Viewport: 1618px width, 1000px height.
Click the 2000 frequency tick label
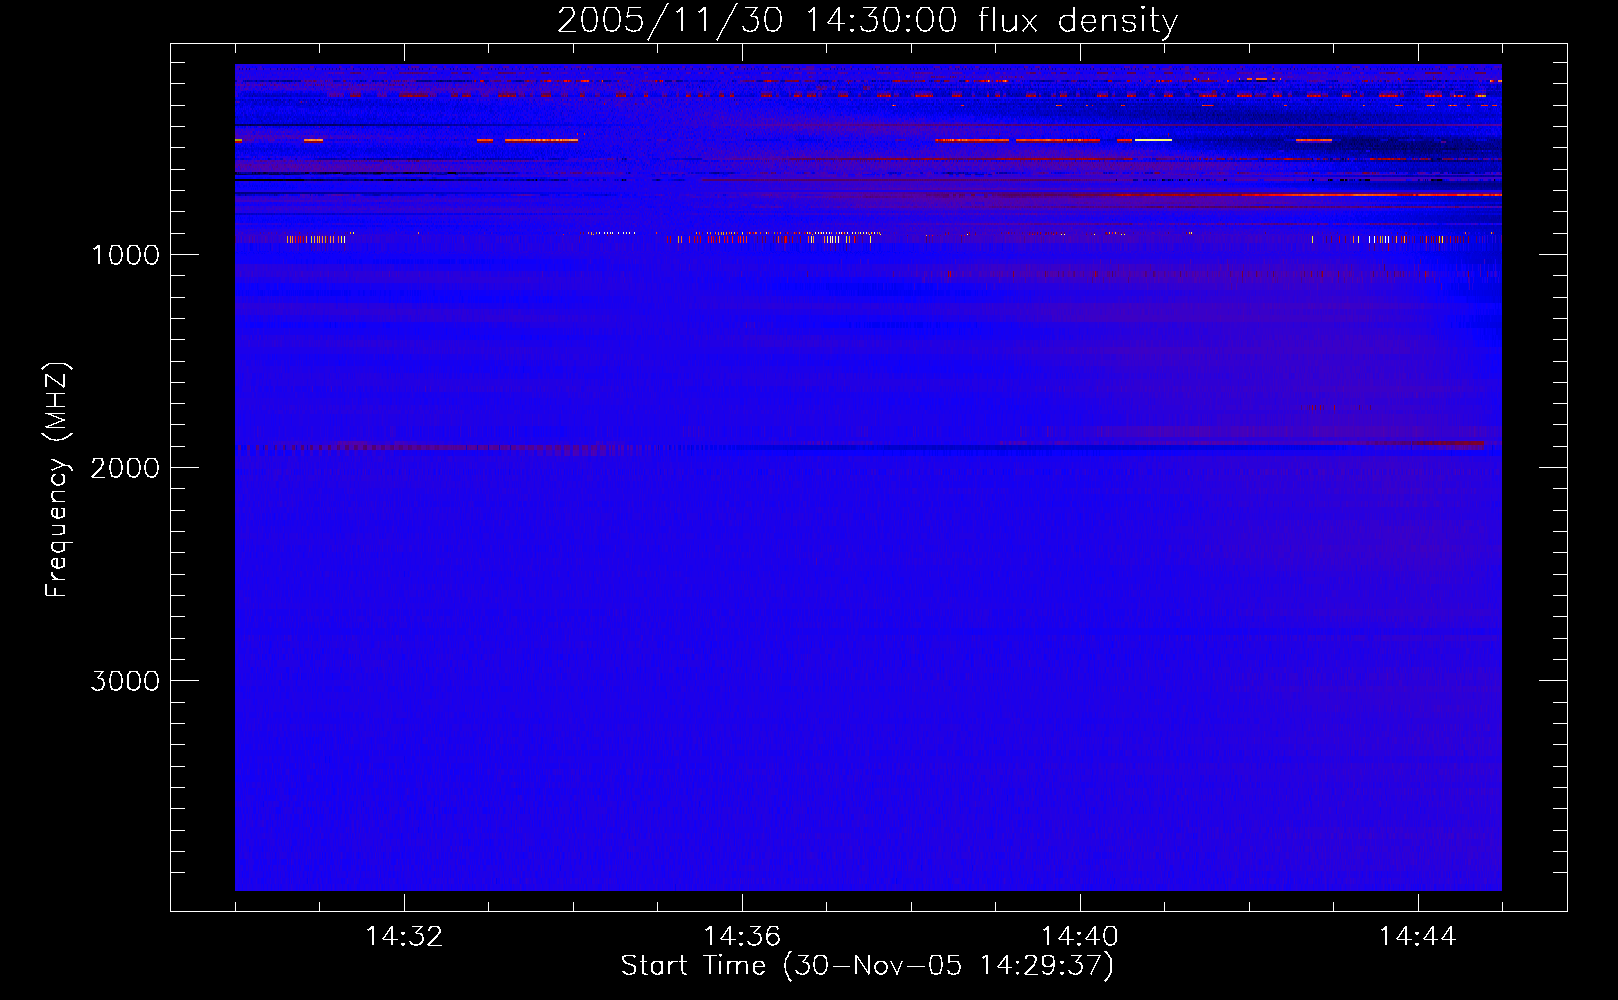(125, 468)
